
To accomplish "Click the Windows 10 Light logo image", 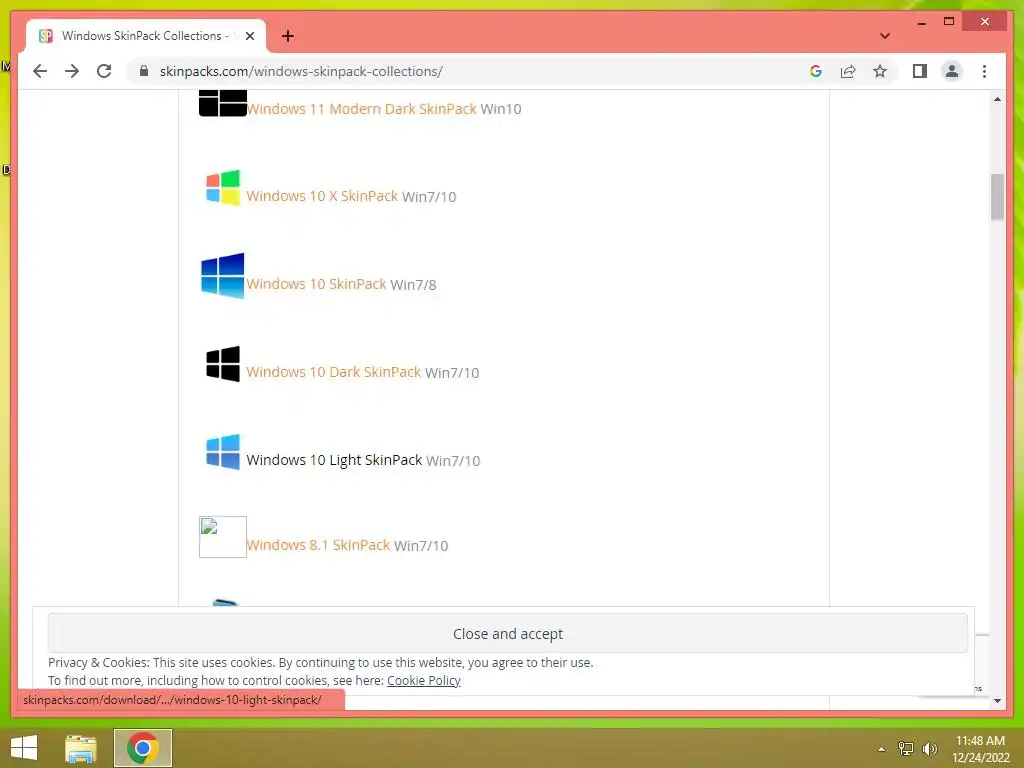I will pos(223,452).
